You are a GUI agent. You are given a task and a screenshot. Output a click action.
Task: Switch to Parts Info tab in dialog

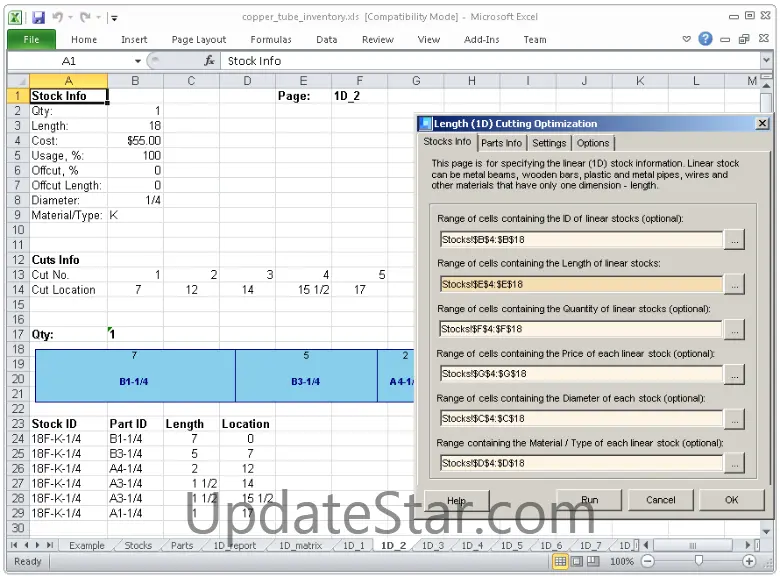501,143
